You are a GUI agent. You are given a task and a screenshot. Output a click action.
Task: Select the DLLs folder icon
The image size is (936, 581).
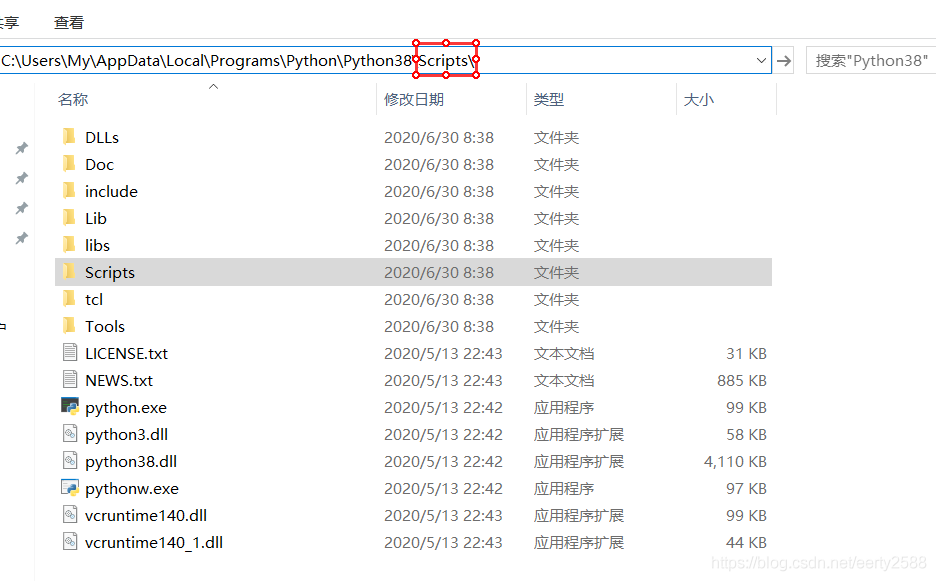click(x=68, y=137)
